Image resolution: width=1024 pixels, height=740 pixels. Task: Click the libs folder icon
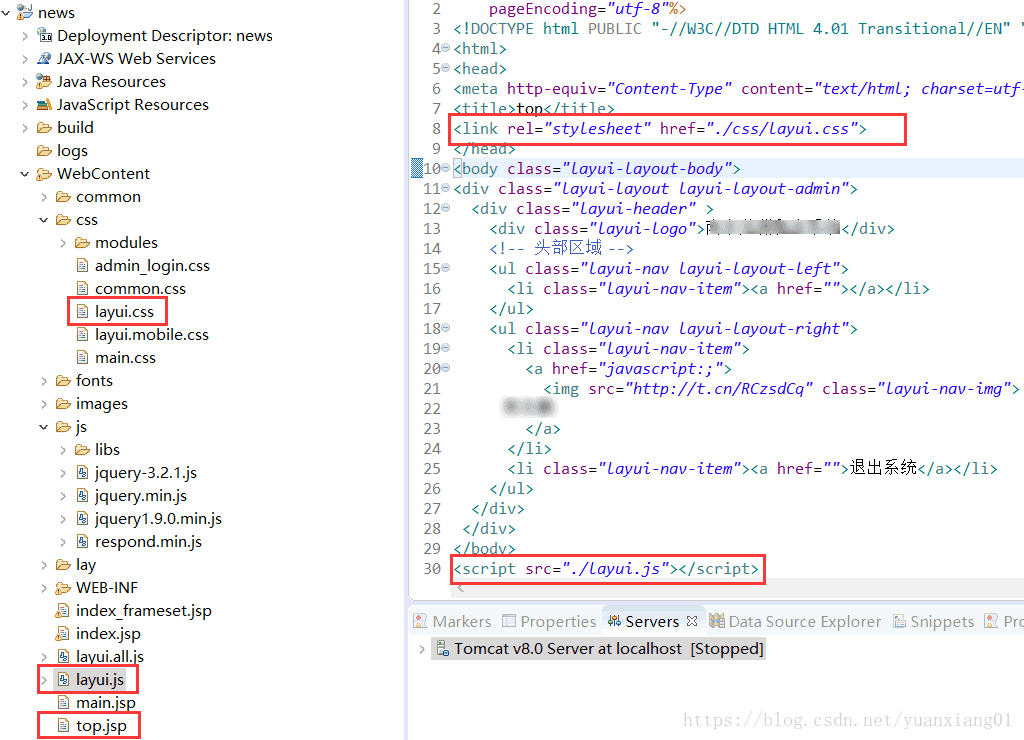(x=82, y=449)
